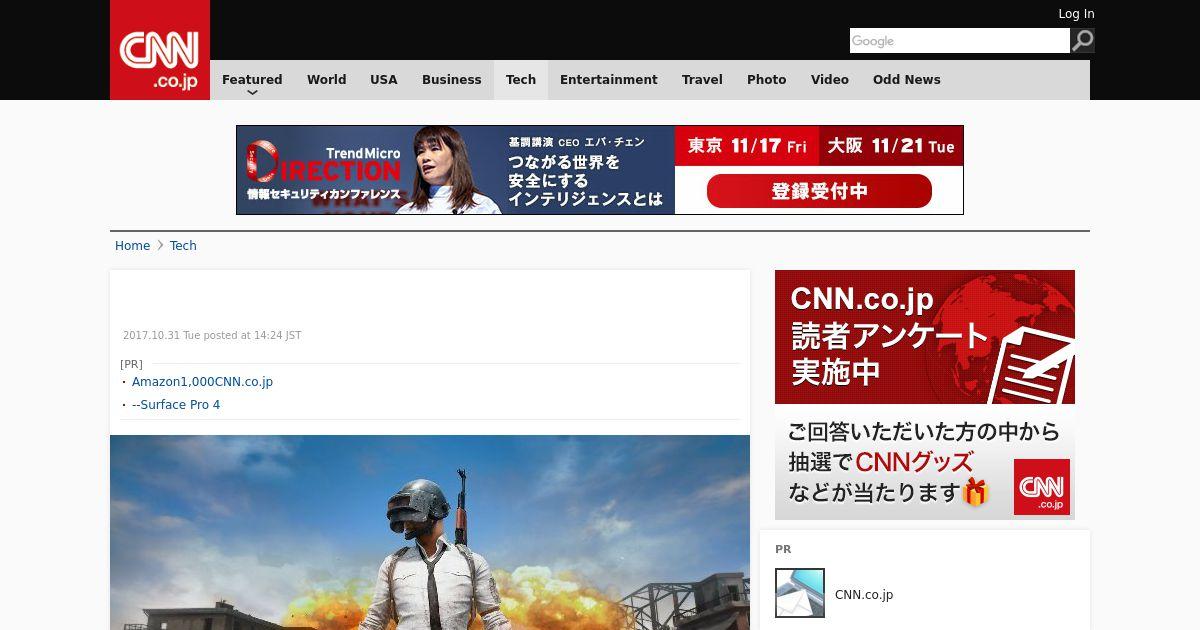1200x630 pixels.
Task: Open the Odd News section
Action: click(x=907, y=80)
